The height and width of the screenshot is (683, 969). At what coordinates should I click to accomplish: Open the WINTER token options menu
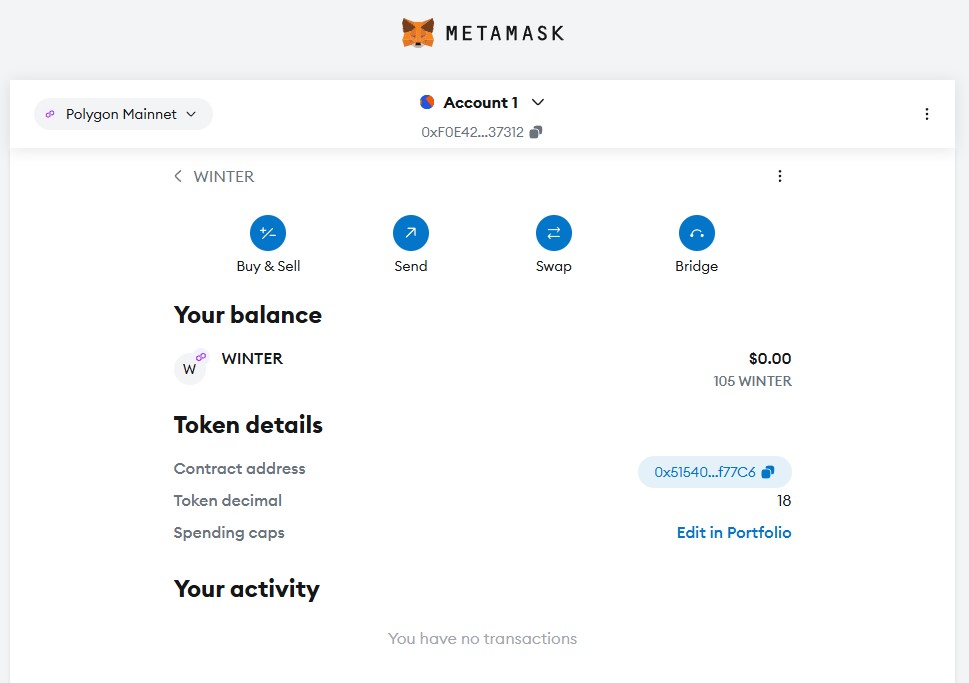(780, 176)
